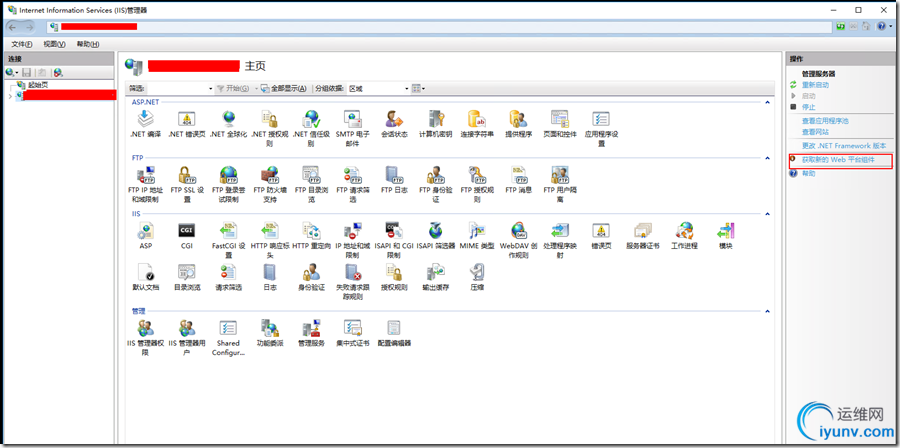The height and width of the screenshot is (448, 900).
Task: Open the 压缩 feature icon
Action: pos(477,272)
